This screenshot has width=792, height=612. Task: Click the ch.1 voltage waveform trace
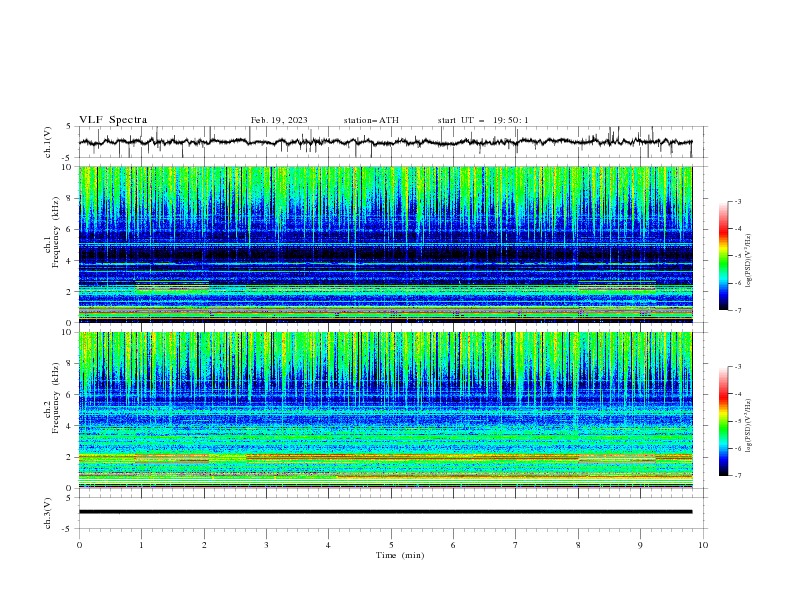pos(385,142)
